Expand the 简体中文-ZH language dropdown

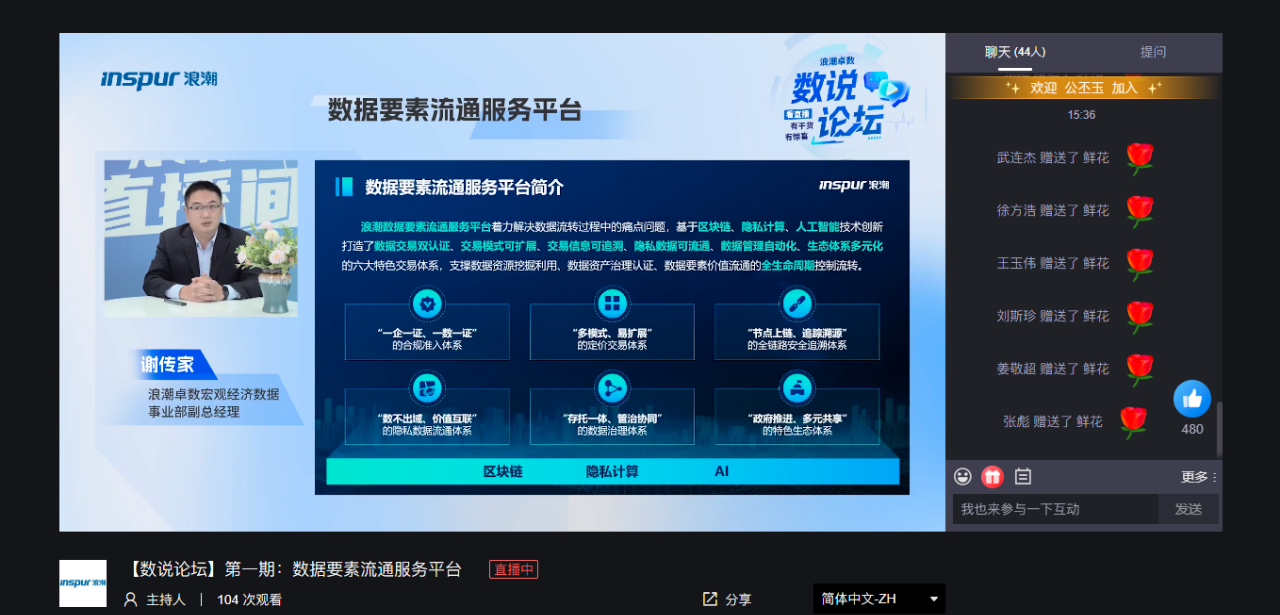point(879,599)
